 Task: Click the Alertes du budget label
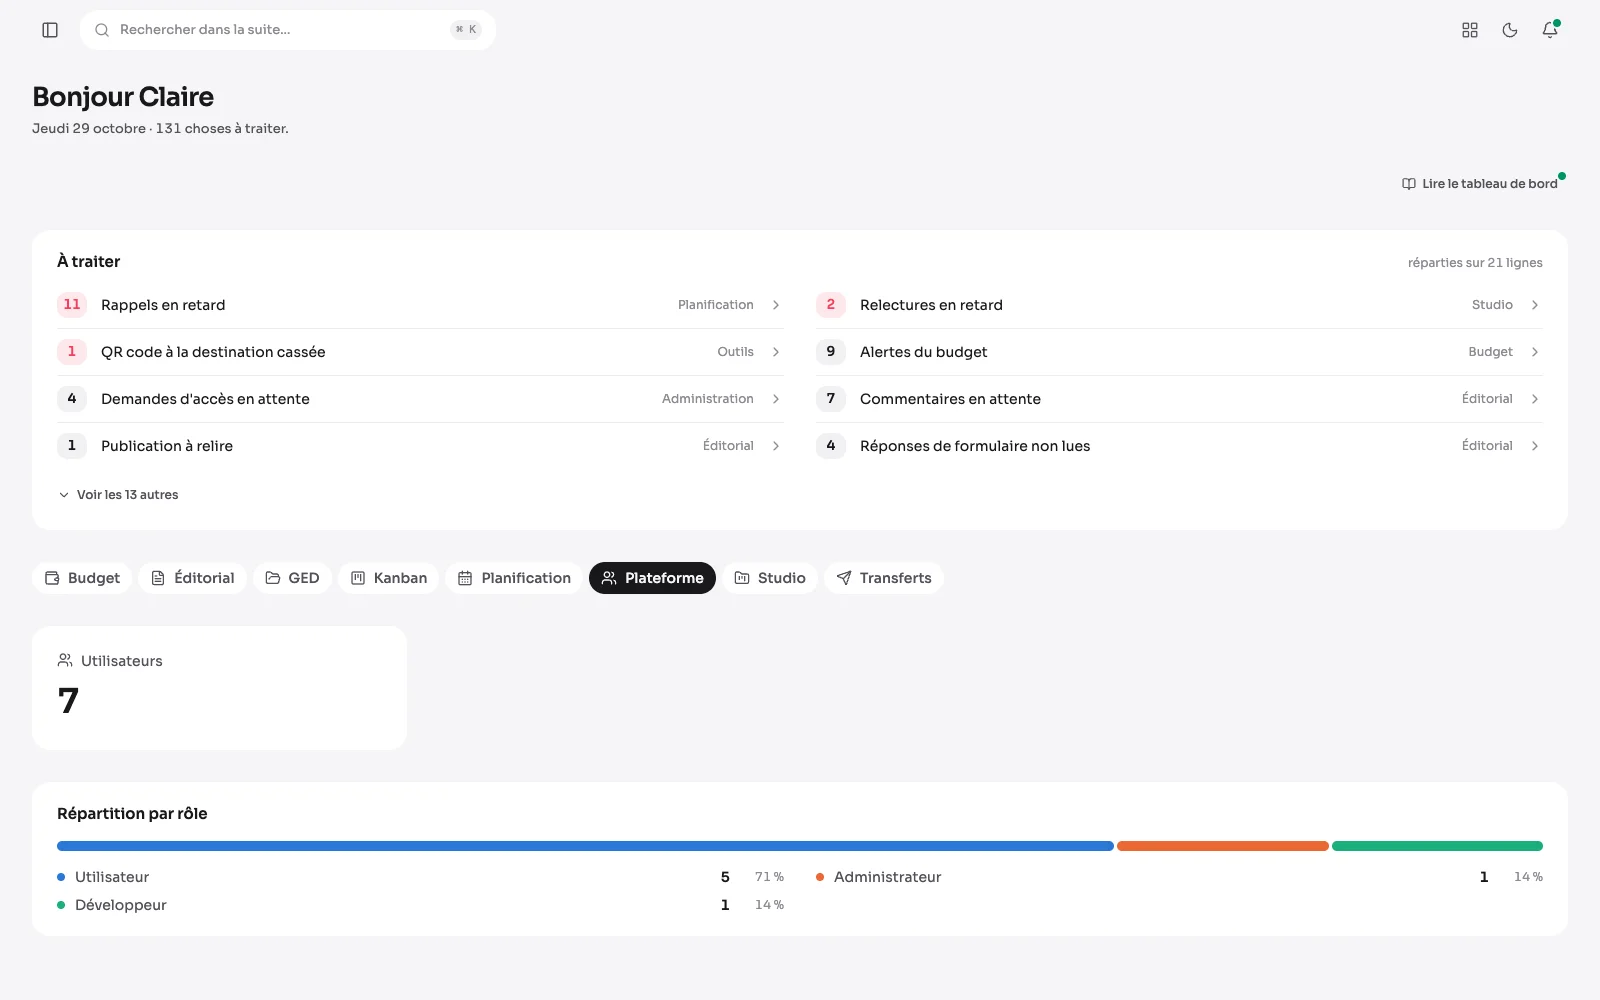(x=923, y=352)
